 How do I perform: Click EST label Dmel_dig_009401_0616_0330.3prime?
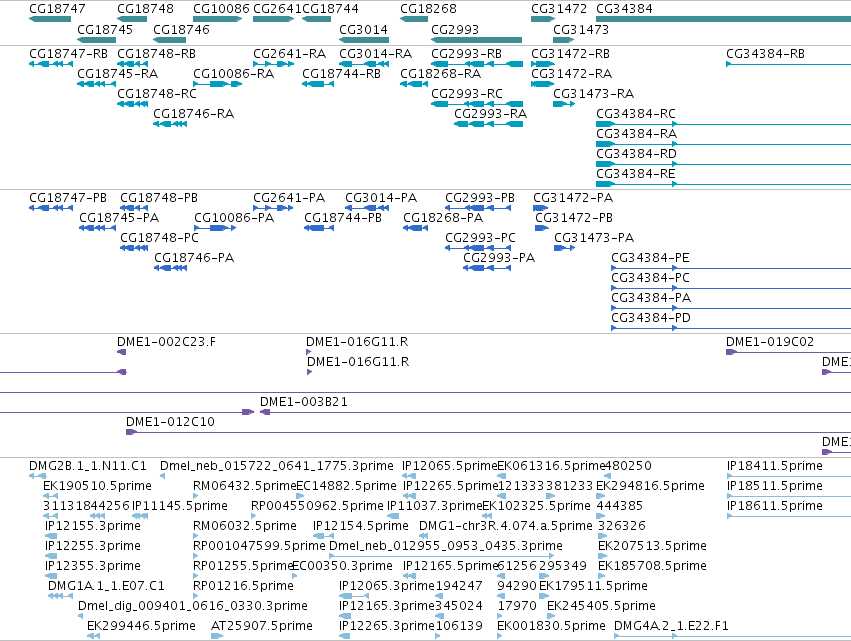193,607
